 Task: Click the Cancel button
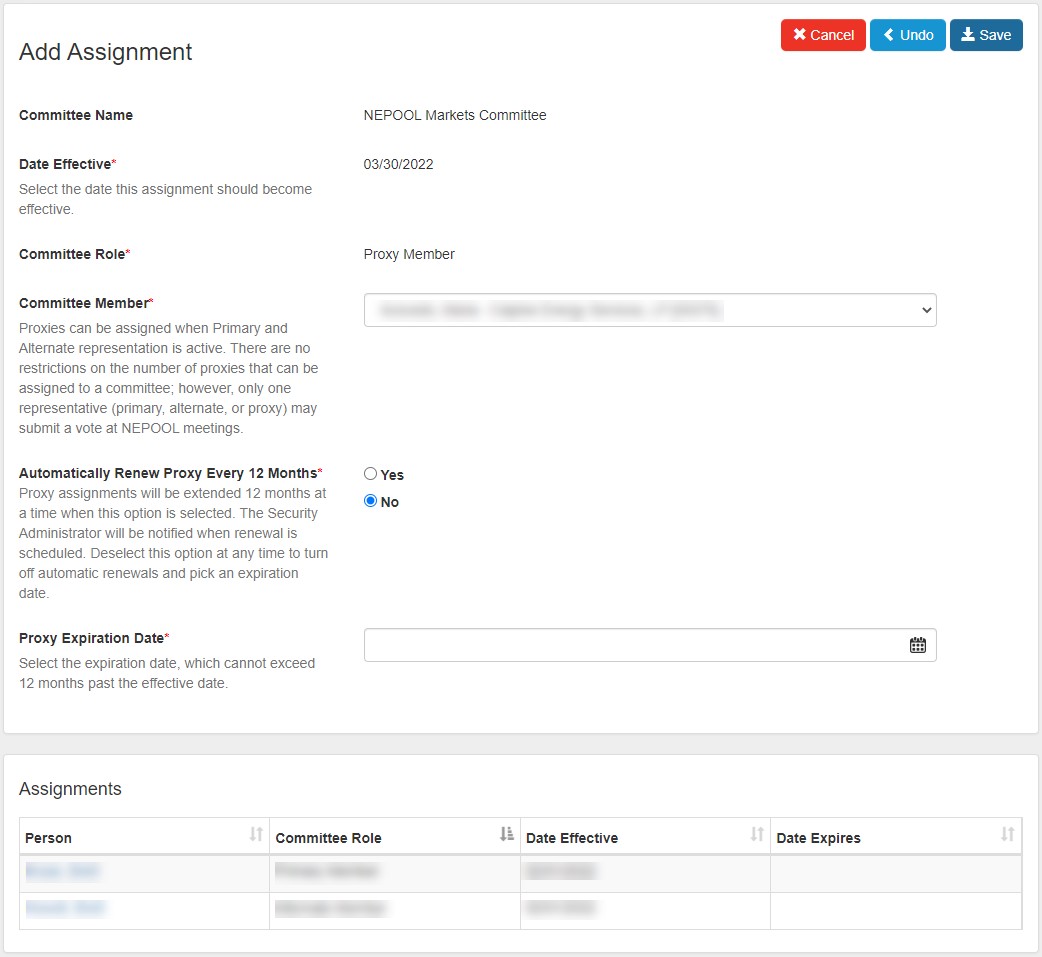[823, 34]
